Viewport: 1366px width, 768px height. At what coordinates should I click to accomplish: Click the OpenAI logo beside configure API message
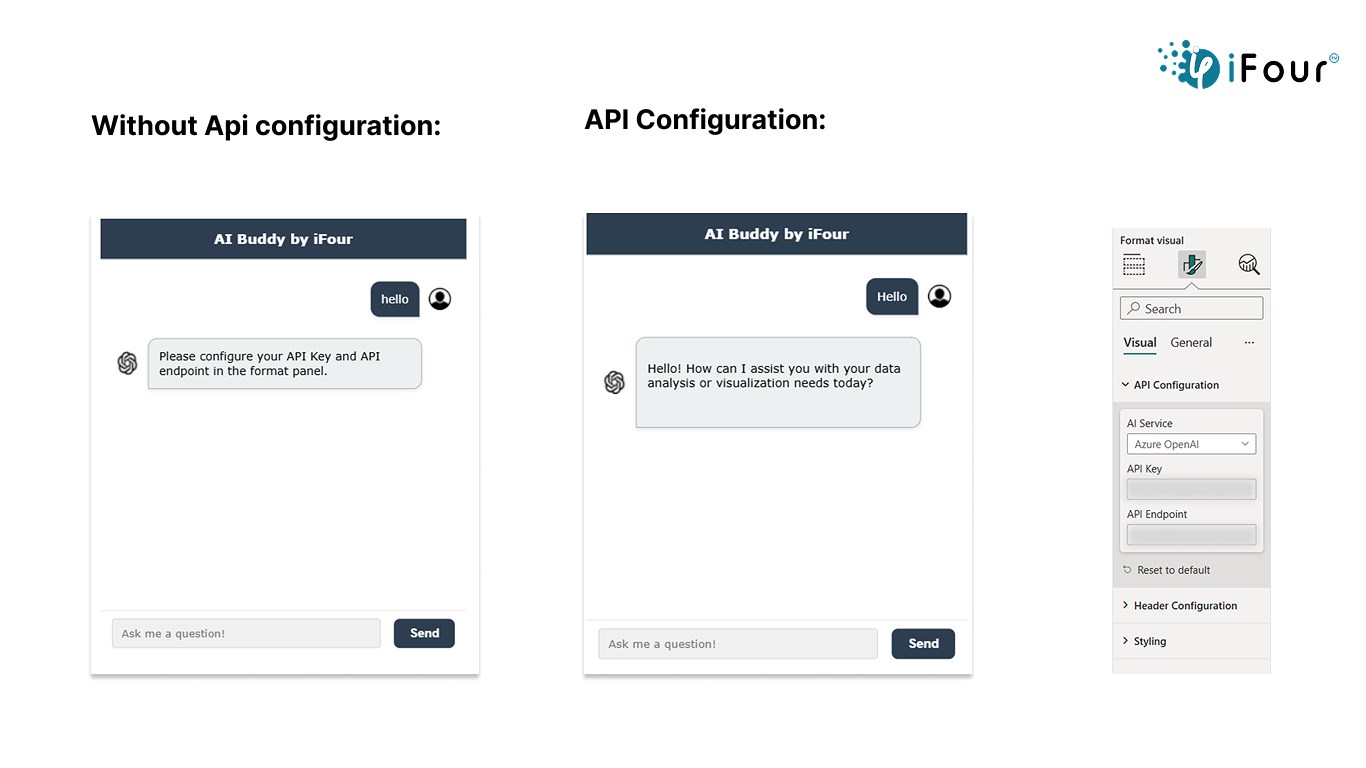click(127, 363)
